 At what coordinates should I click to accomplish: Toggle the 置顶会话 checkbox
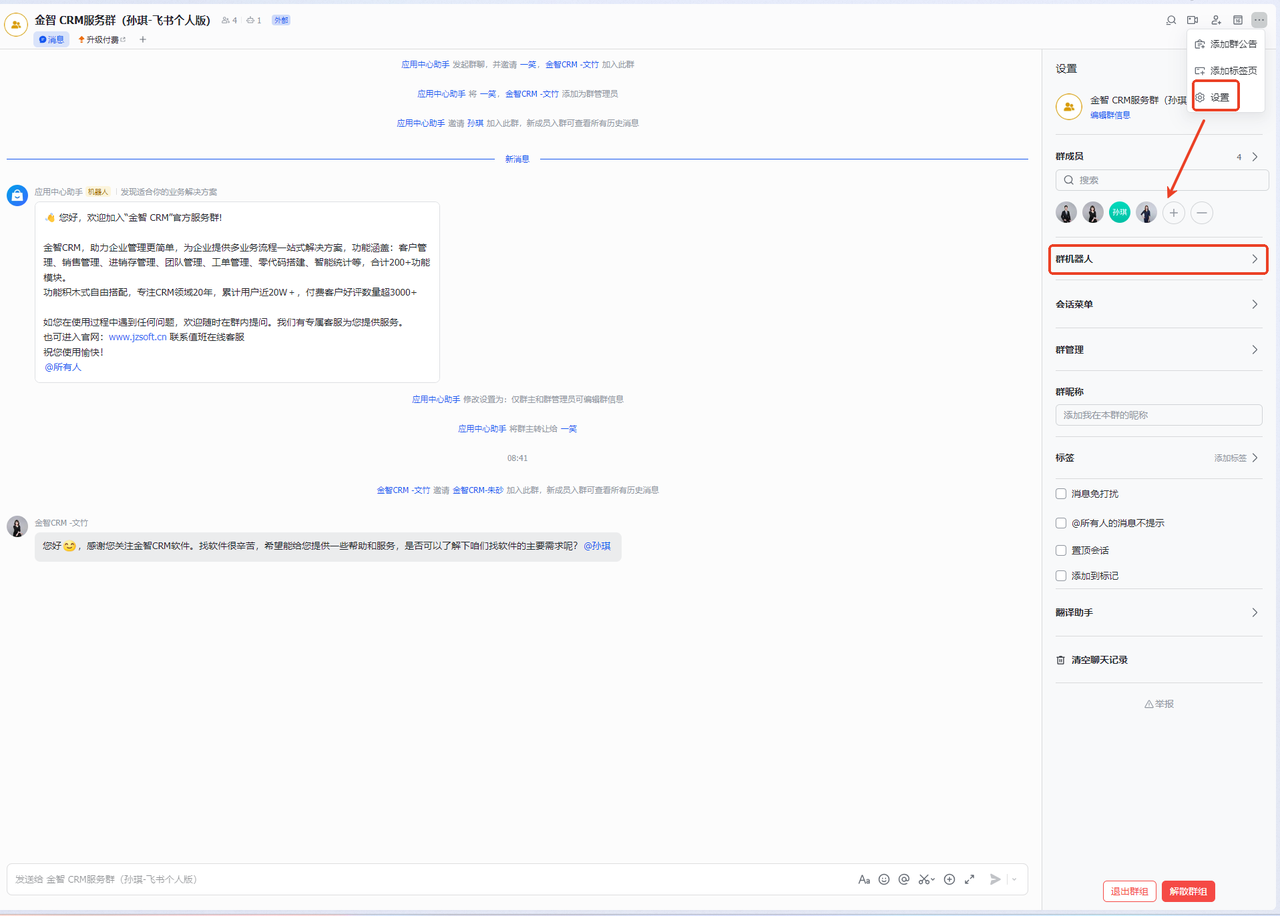(1061, 550)
